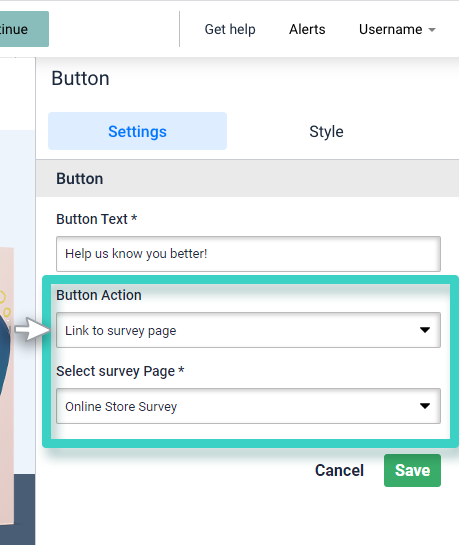Switch to the Settings tab

(137, 131)
